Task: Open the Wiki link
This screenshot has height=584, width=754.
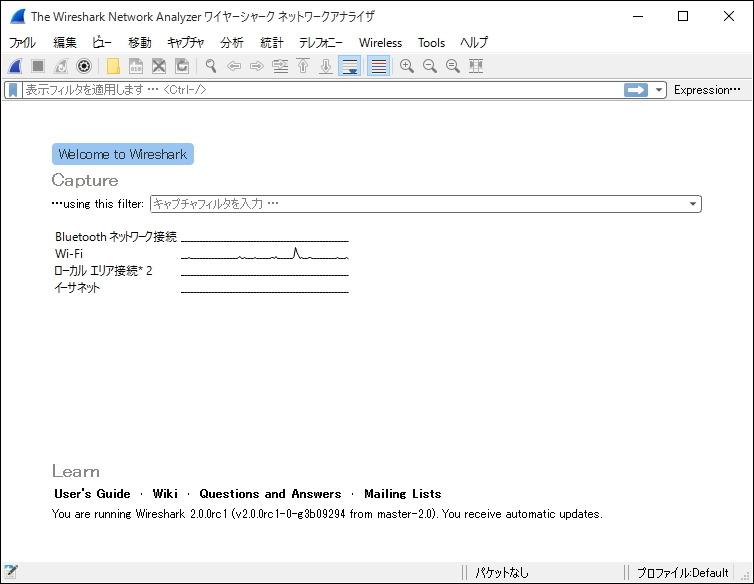Action: coord(165,494)
